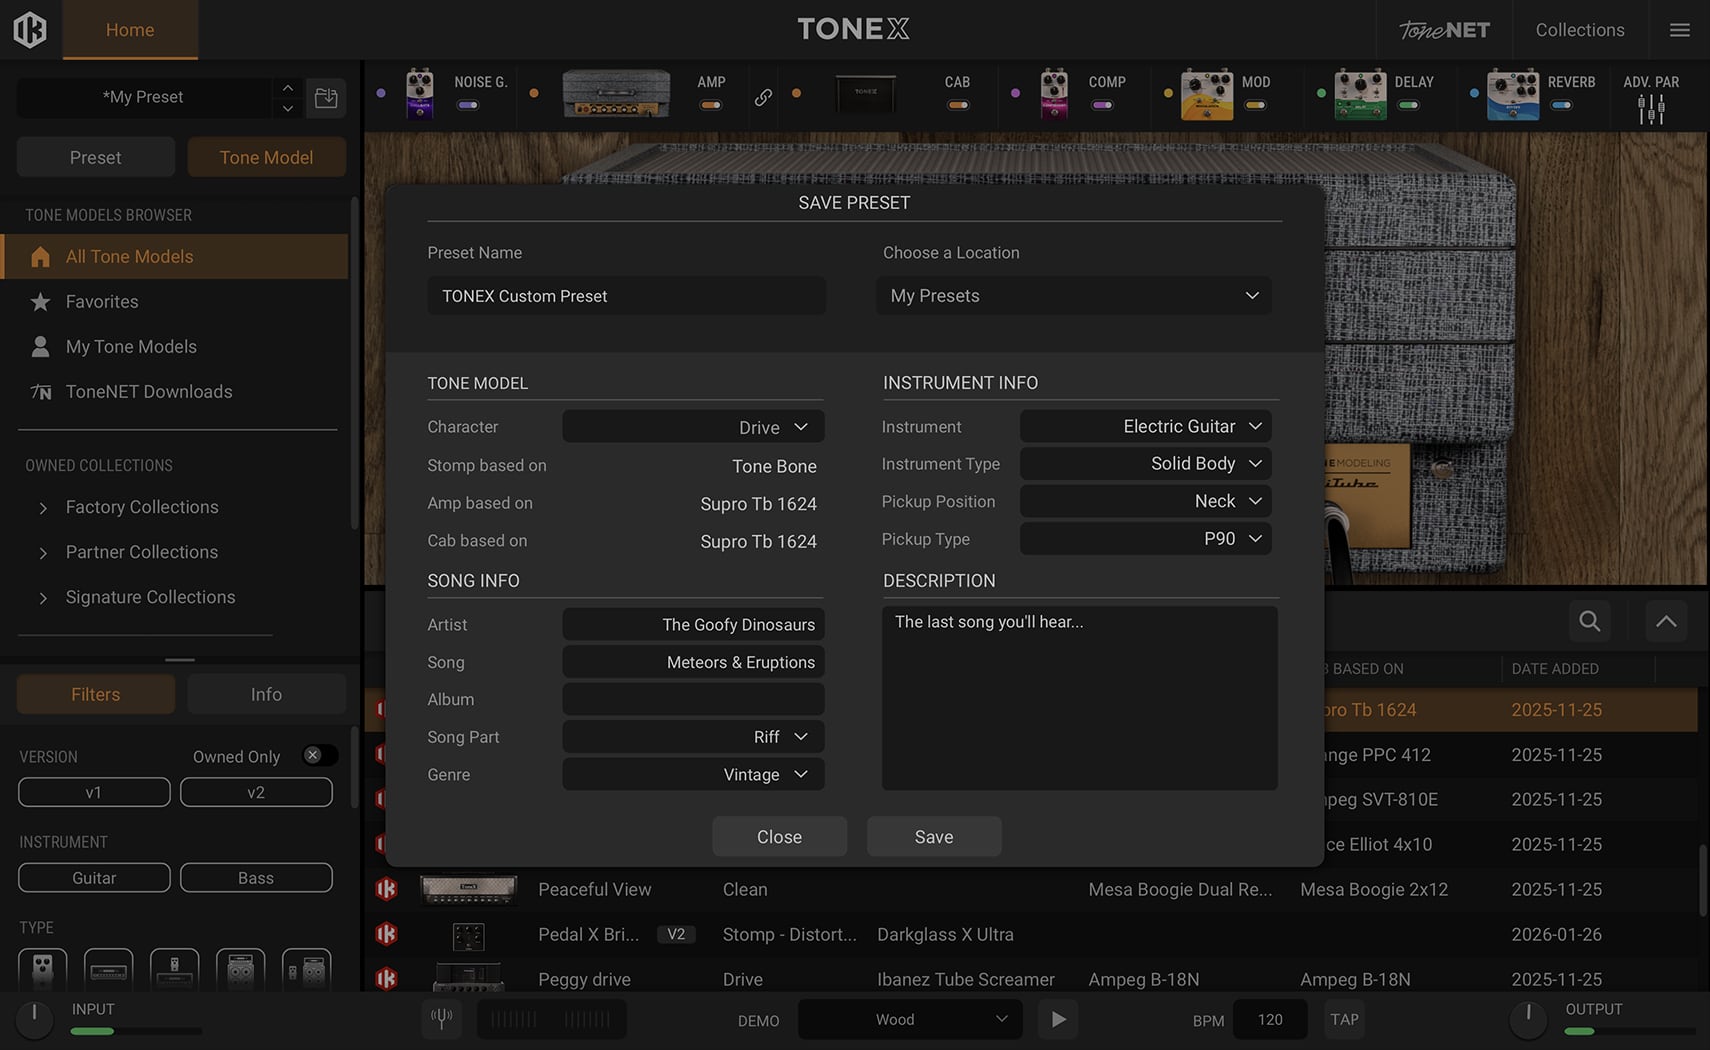Click the Input level knob
The width and height of the screenshot is (1710, 1050).
[35, 1018]
